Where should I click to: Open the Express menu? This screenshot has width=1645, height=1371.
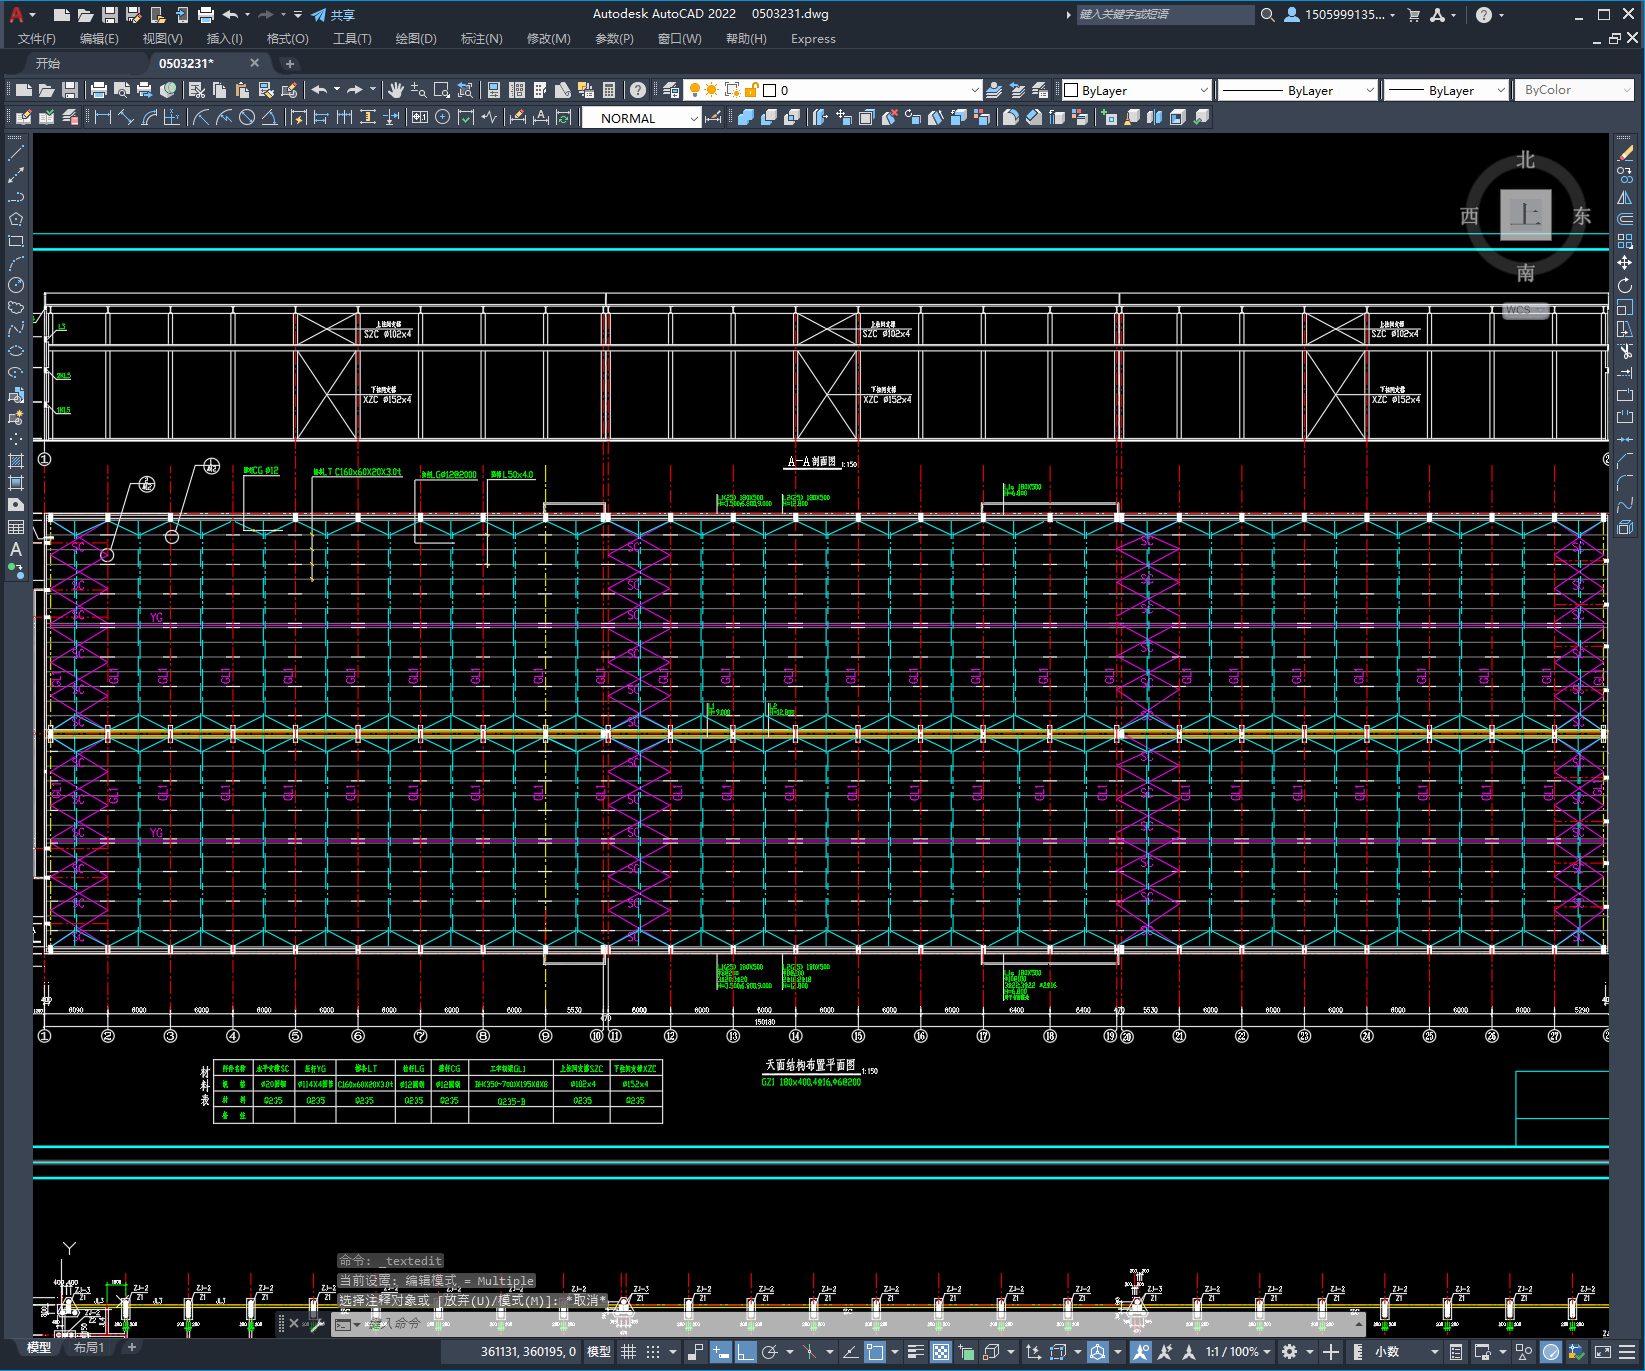pyautogui.click(x=813, y=39)
